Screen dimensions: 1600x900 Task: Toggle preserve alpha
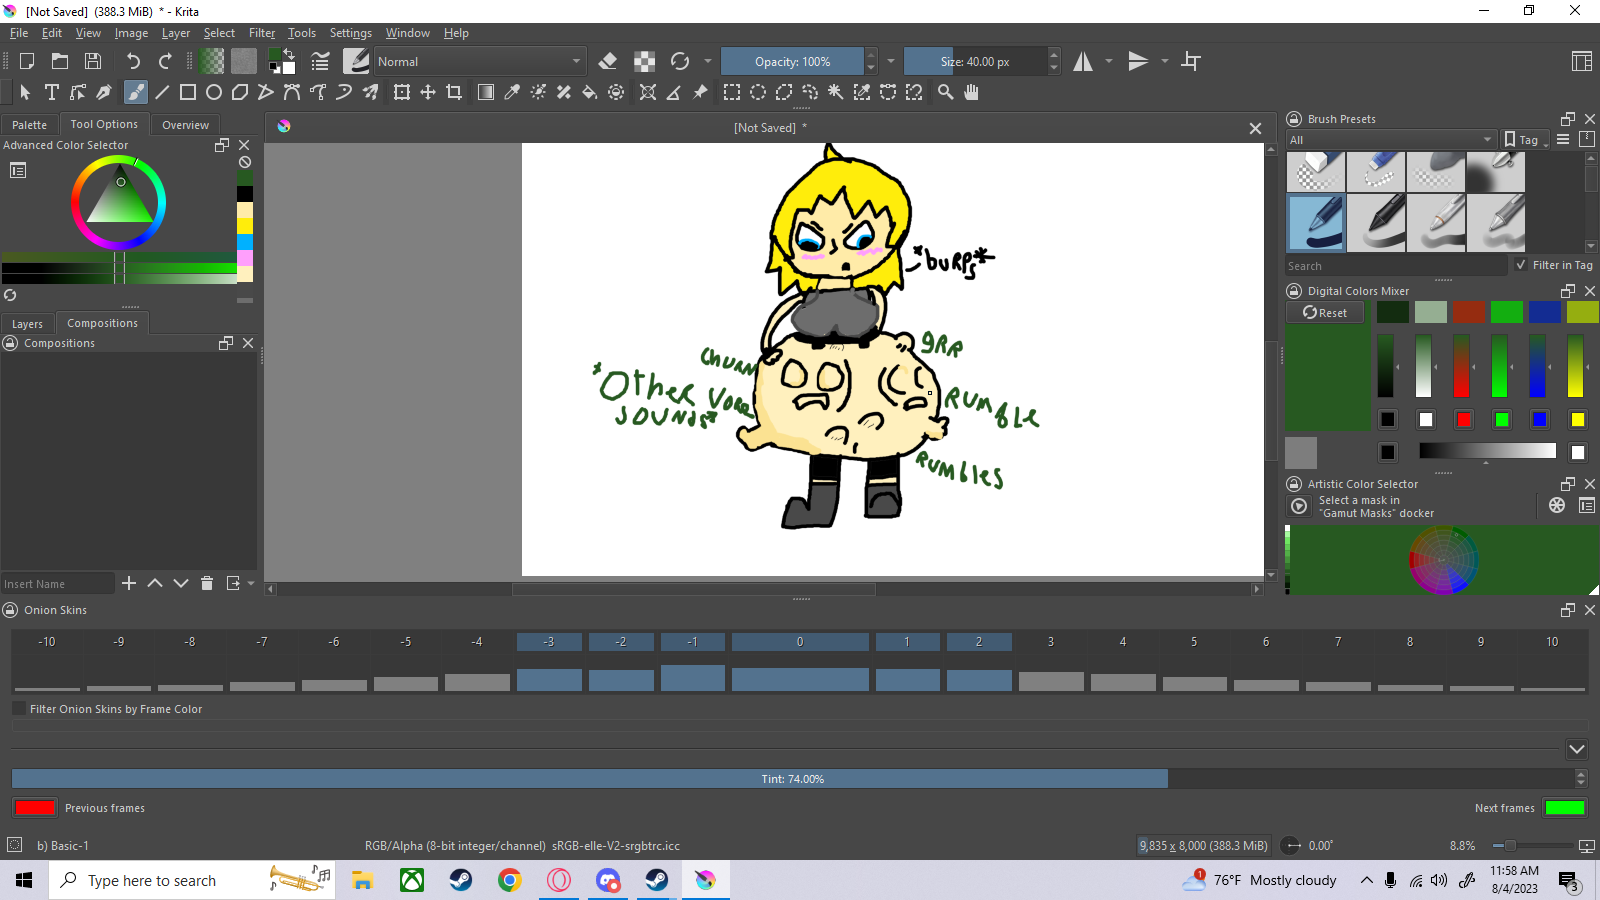tap(645, 61)
